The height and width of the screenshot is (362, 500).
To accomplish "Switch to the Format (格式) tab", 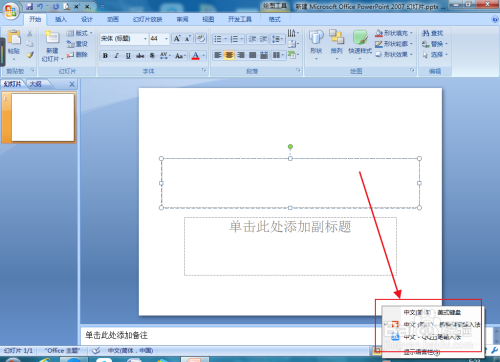I will (274, 19).
